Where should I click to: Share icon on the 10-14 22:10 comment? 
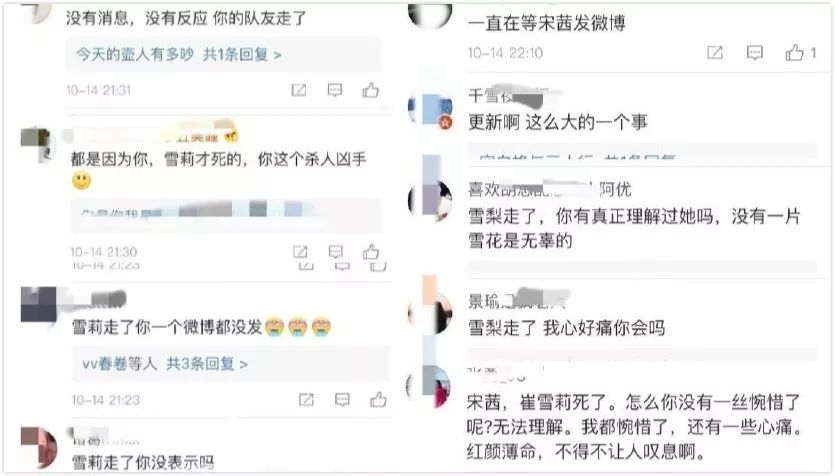(715, 52)
